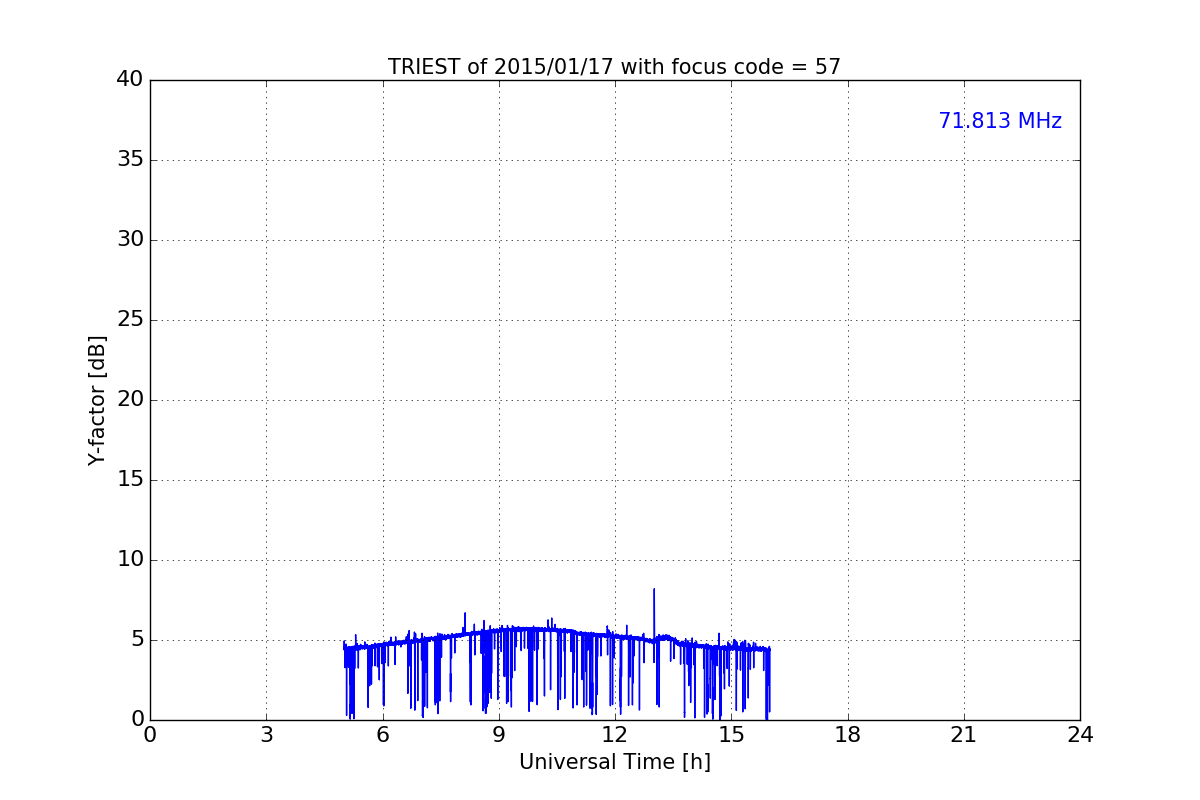Click the y-axis tick label "30"
The height and width of the screenshot is (800, 1200).
coord(130,240)
